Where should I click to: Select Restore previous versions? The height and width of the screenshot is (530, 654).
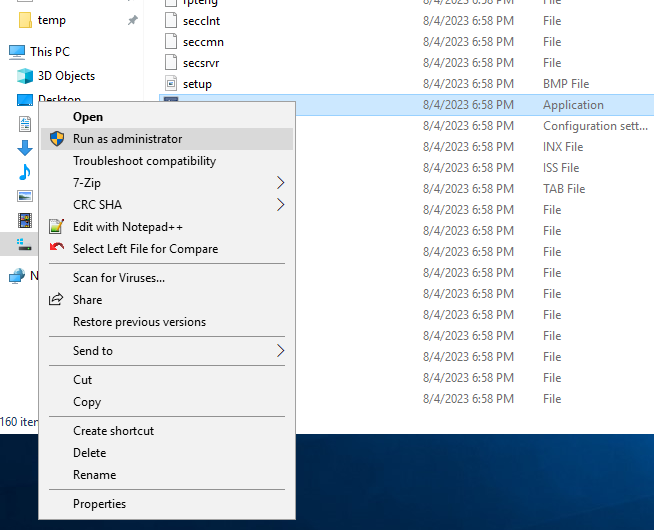coord(167,322)
